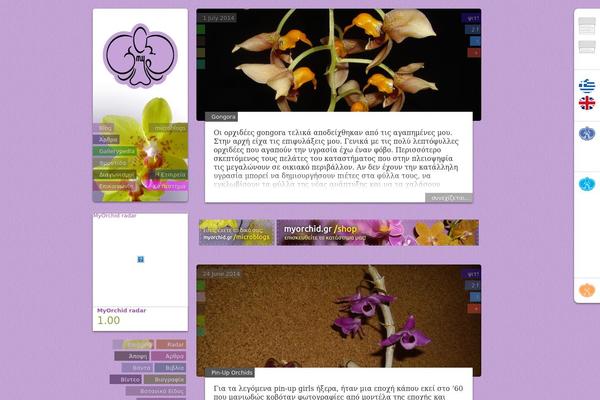Filter by the Βοτανικό Είδος tag
The image size is (600, 400).
coord(156,391)
